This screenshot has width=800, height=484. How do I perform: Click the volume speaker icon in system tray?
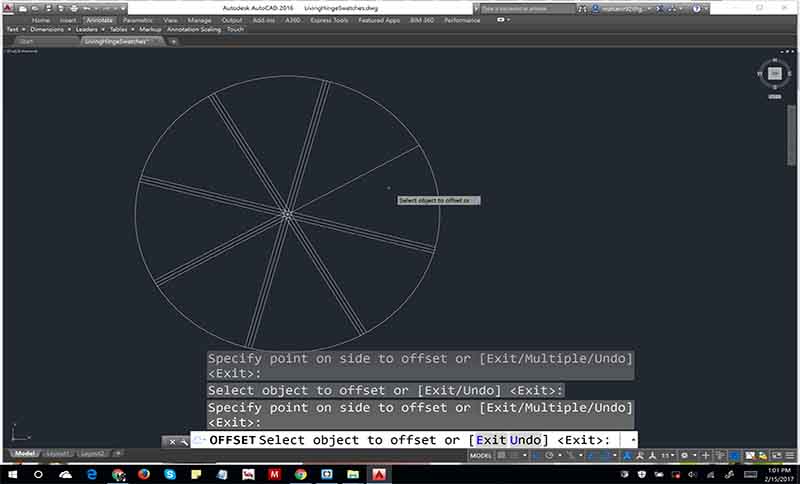click(x=692, y=475)
